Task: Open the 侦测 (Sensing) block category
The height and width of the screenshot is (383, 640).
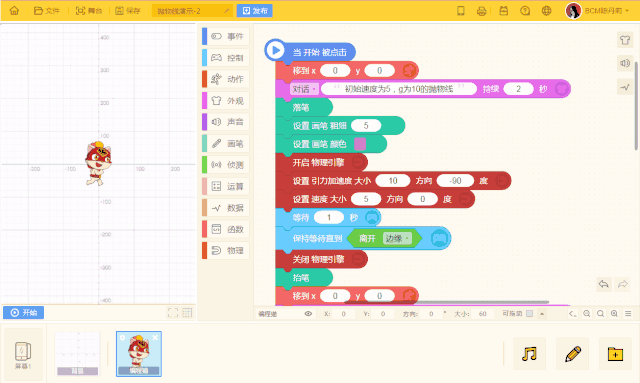Action: click(x=226, y=165)
